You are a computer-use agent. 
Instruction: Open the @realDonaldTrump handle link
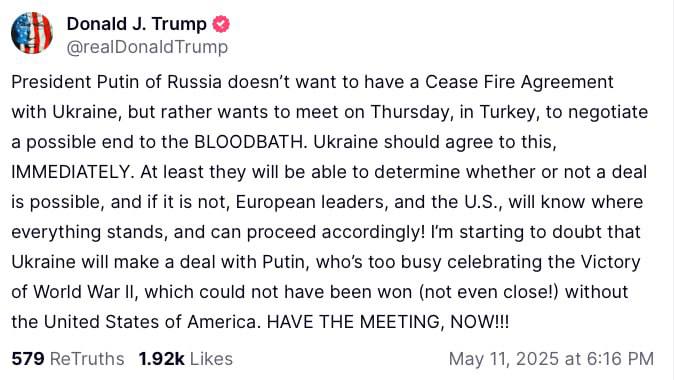pos(147,47)
